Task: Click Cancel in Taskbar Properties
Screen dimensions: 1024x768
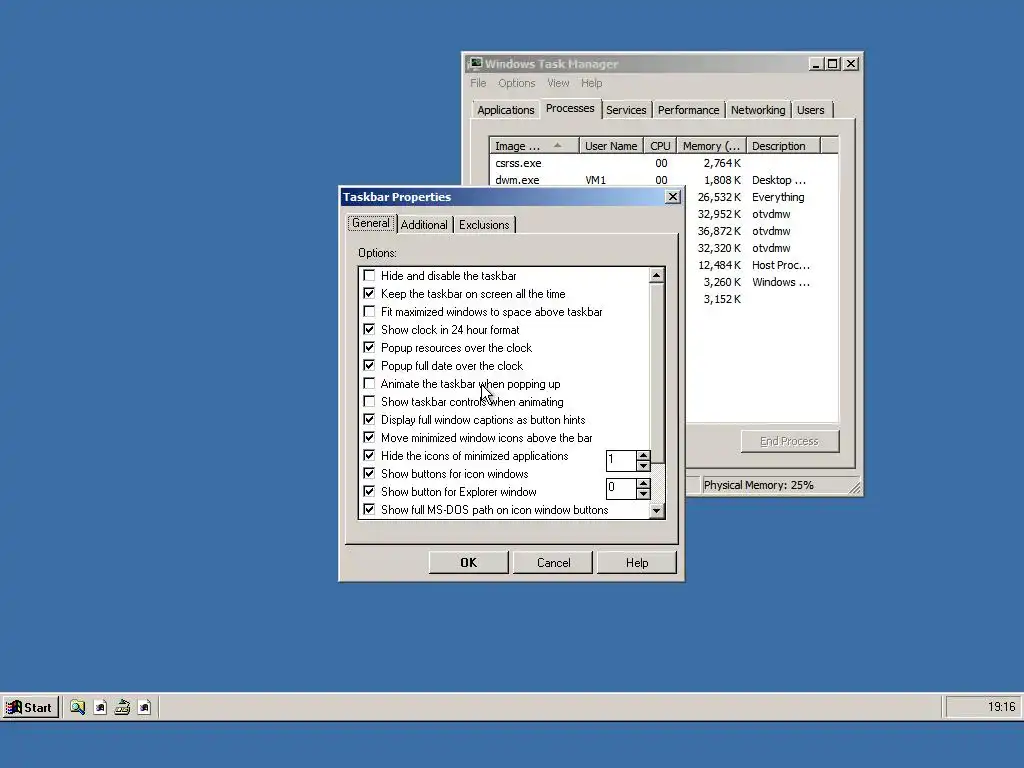Action: click(x=553, y=563)
